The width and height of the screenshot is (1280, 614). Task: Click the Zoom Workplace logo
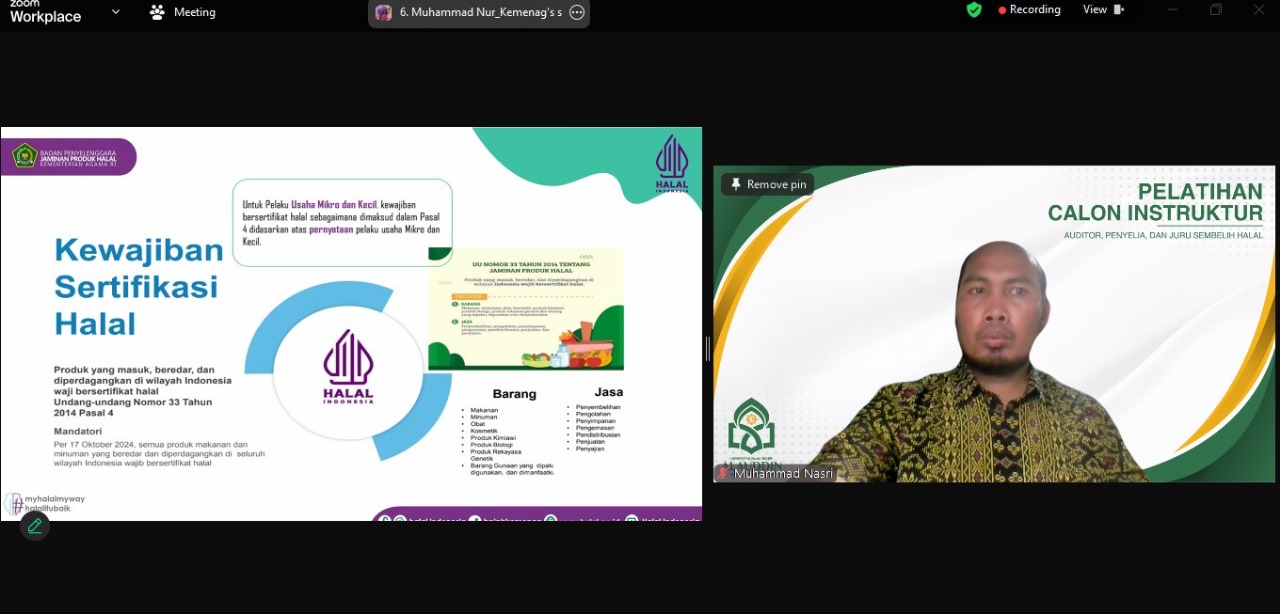tap(45, 12)
